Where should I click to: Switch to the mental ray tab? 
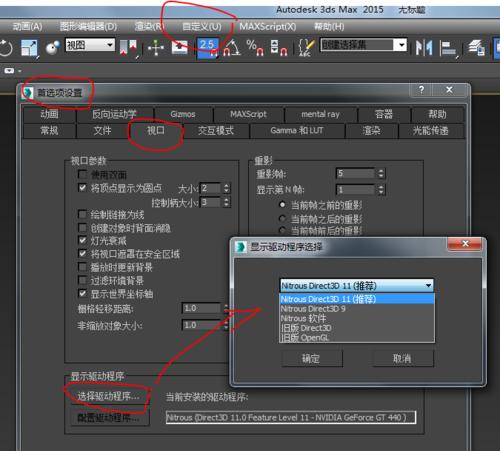click(x=320, y=114)
